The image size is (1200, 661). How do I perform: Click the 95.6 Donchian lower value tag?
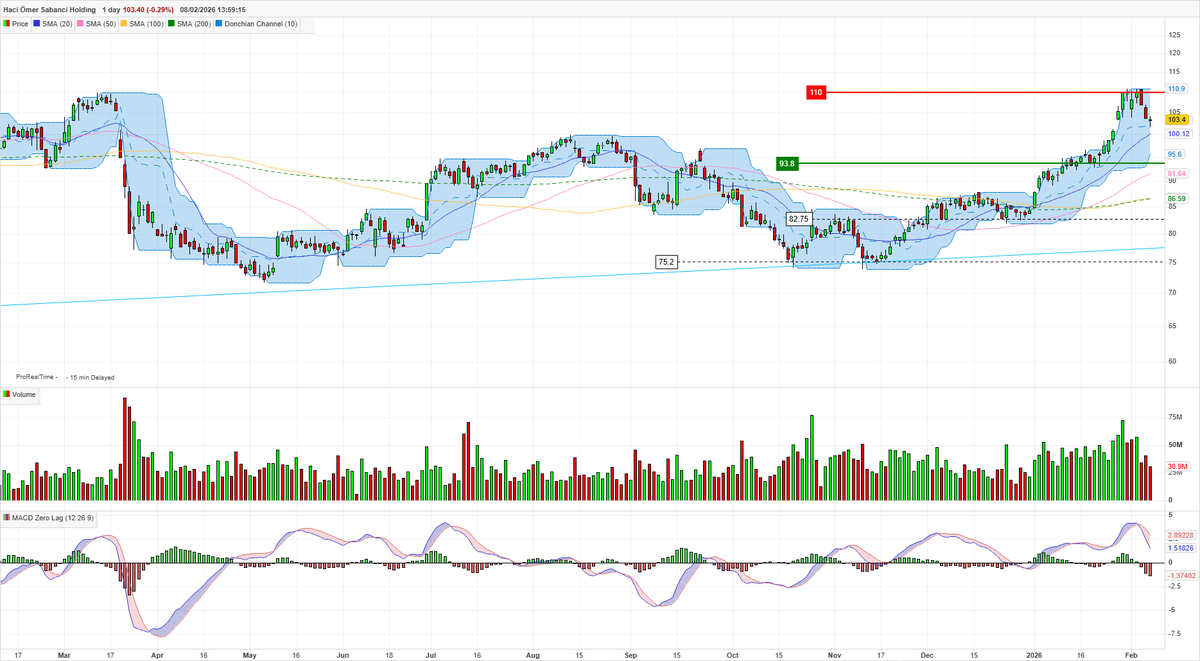click(x=1175, y=154)
